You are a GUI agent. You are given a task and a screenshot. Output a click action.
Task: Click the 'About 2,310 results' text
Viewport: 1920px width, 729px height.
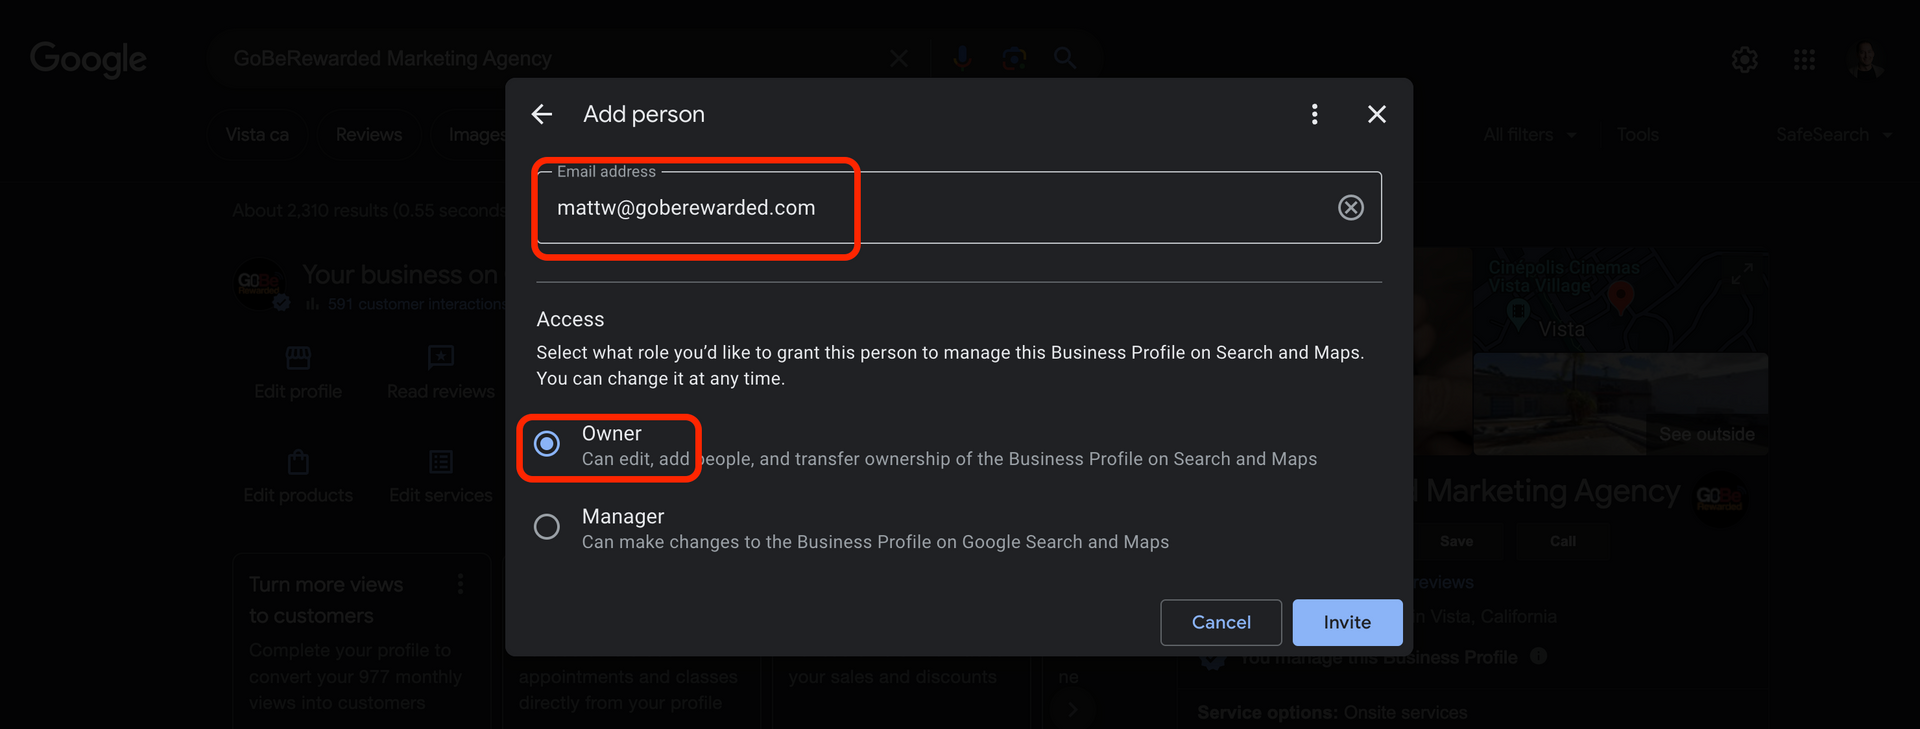click(x=368, y=211)
